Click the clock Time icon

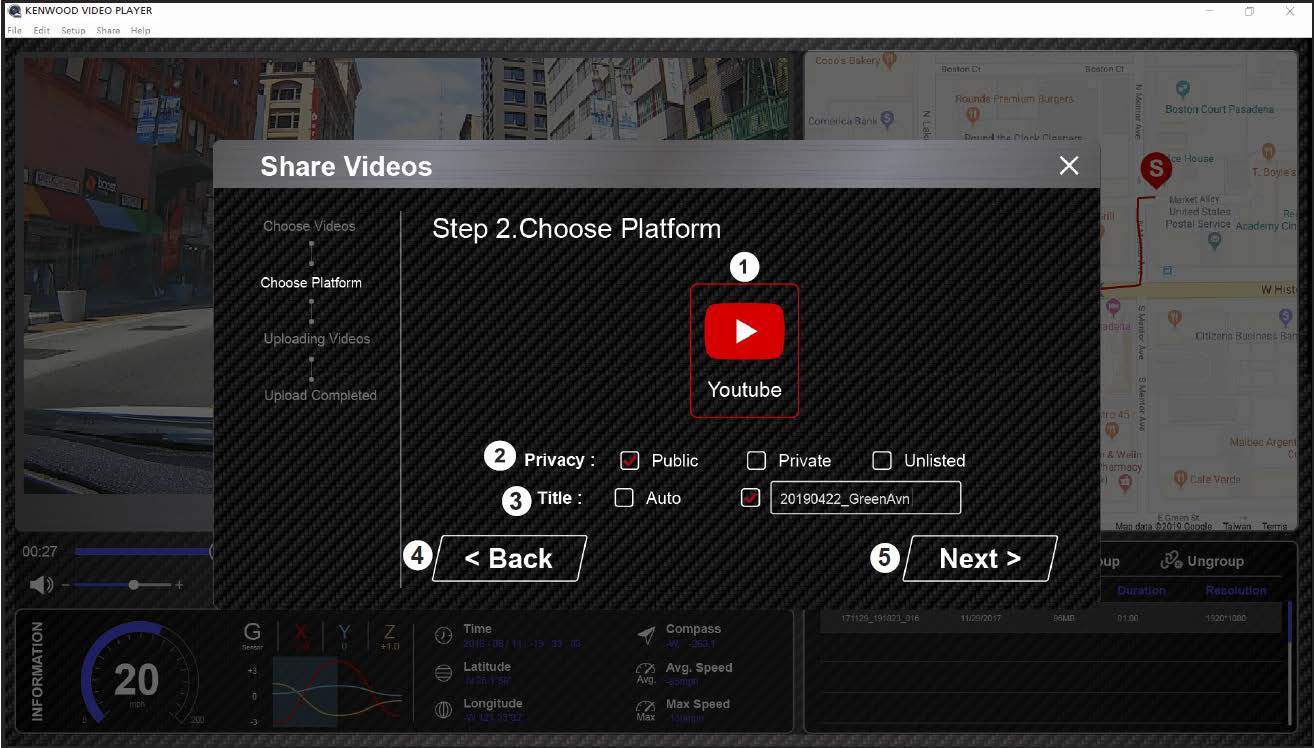pos(443,636)
